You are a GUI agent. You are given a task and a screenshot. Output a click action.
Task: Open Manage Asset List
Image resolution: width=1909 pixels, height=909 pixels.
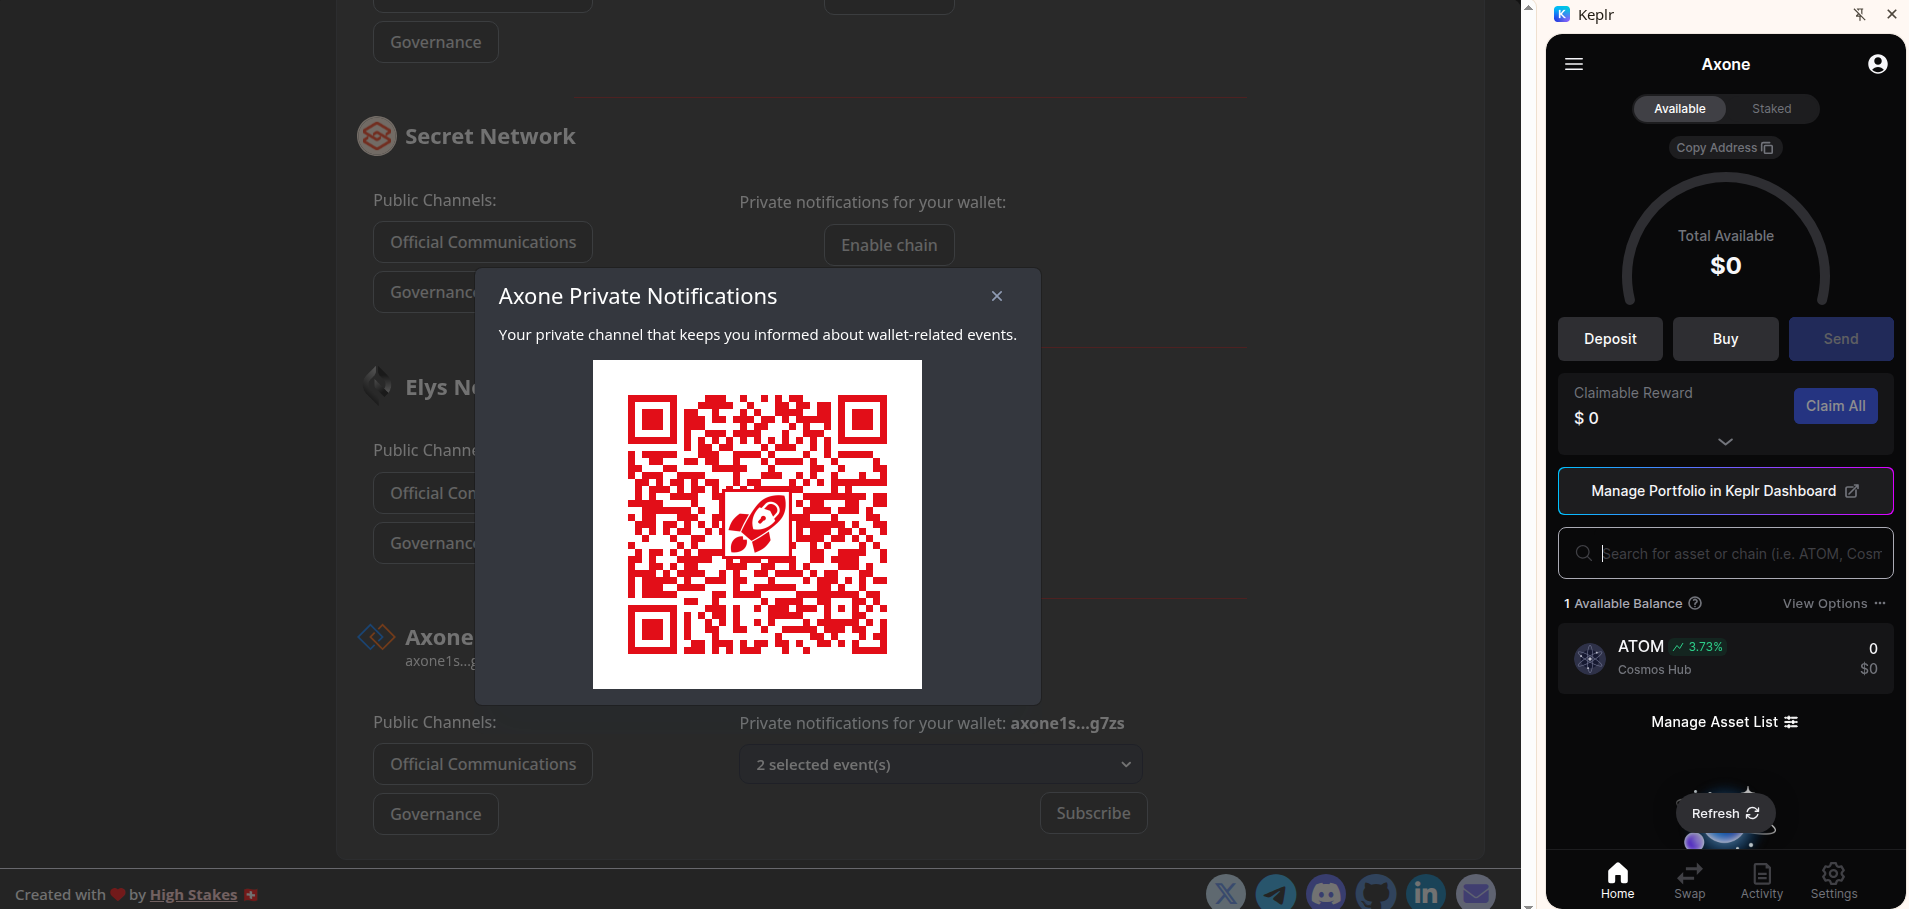pyautogui.click(x=1725, y=722)
